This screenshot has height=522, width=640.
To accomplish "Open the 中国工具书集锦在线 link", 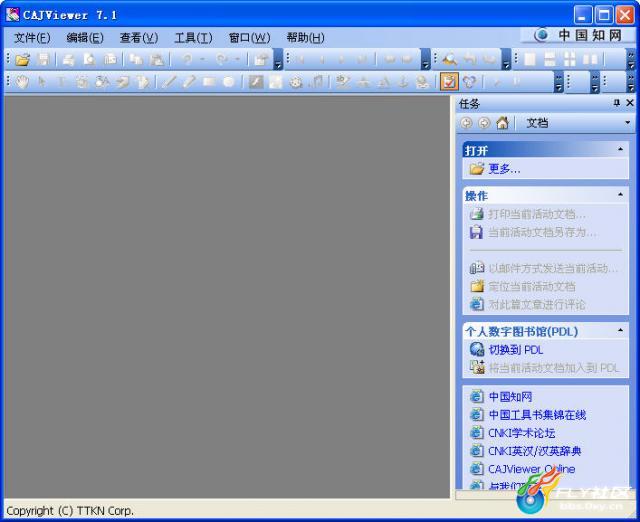I will pos(537,415).
